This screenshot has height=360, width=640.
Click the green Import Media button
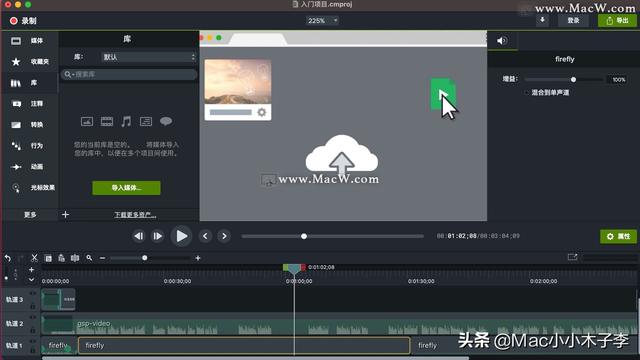click(x=126, y=188)
